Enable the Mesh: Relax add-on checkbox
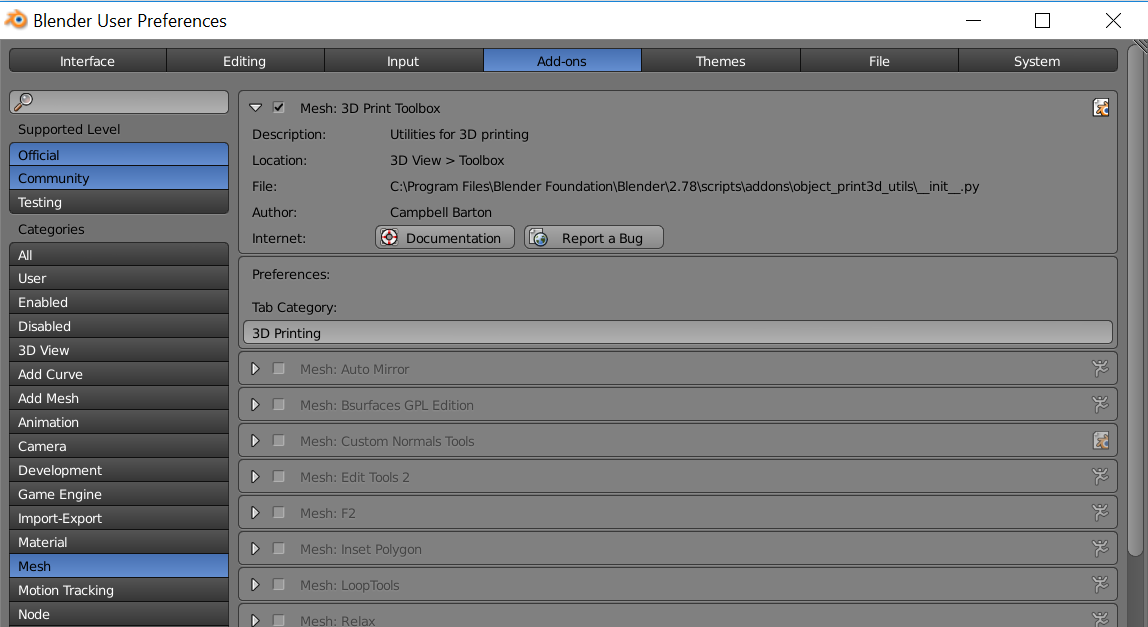 tap(278, 620)
